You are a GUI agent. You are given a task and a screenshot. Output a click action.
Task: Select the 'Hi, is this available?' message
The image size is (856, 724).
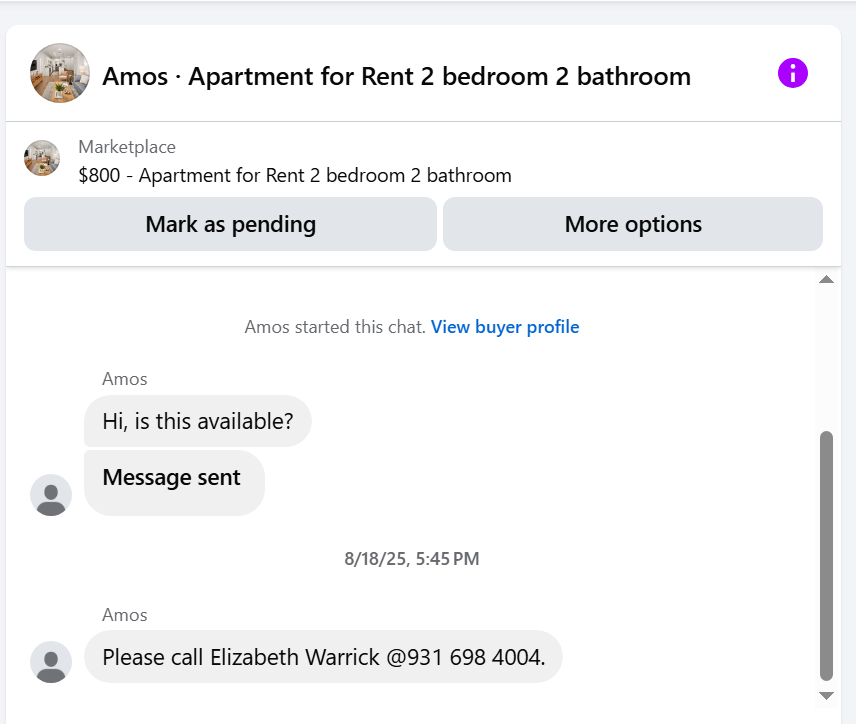click(x=198, y=421)
